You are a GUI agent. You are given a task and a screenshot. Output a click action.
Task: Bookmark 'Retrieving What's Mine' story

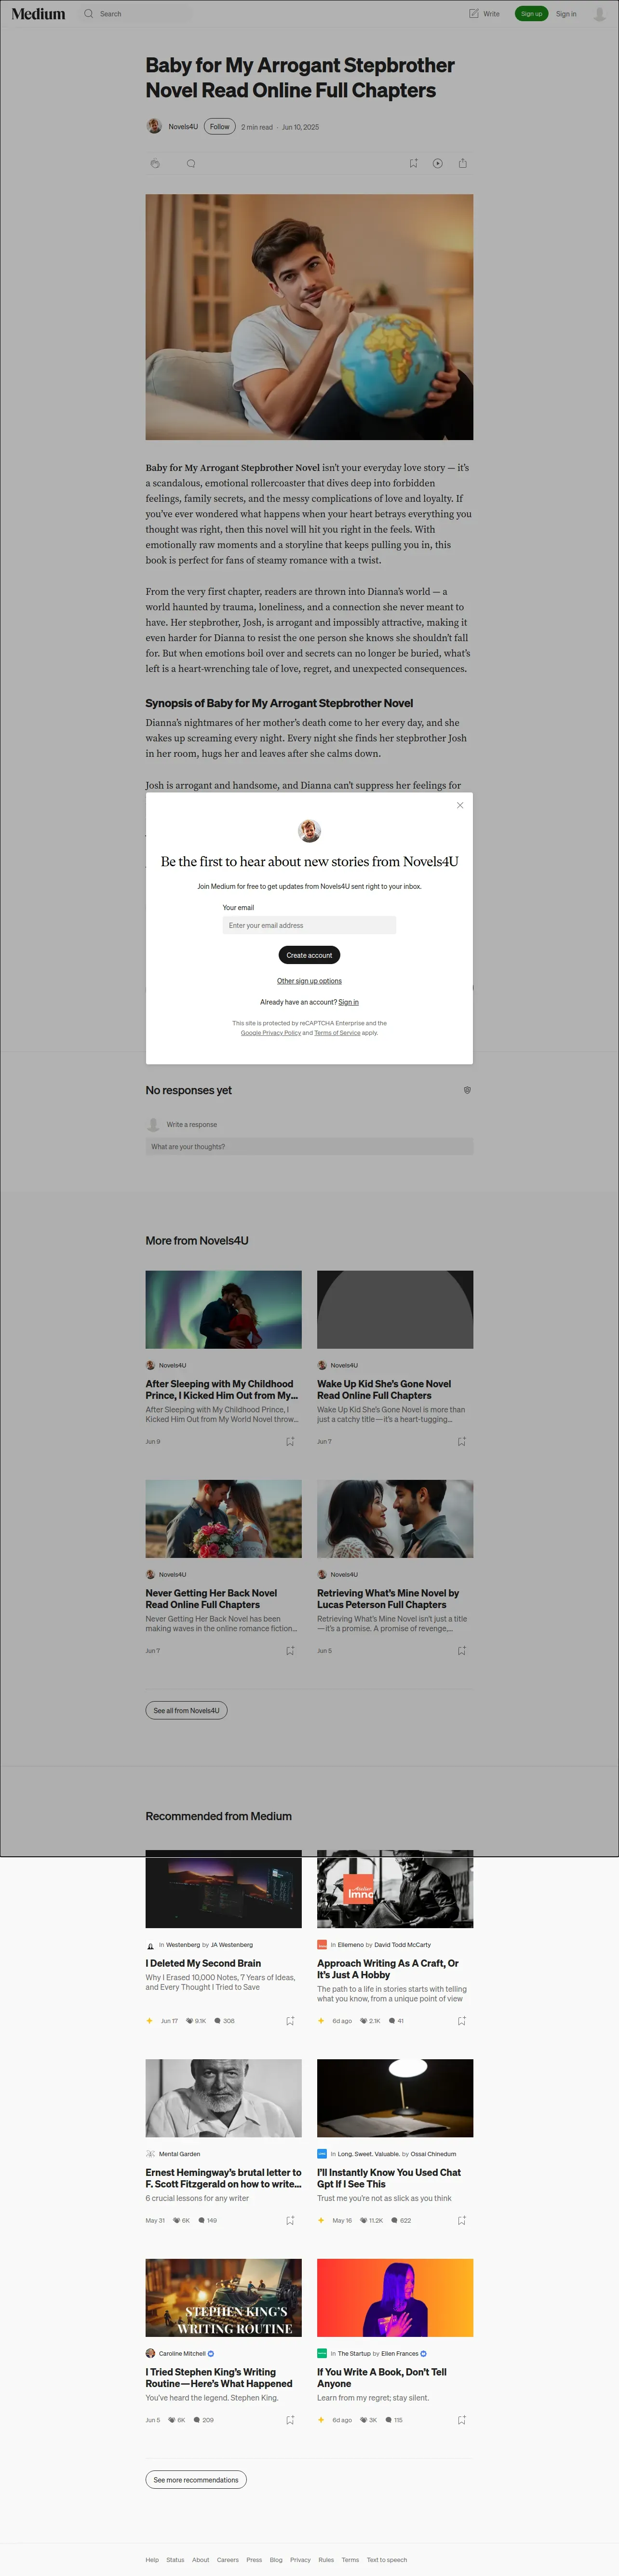tap(462, 1650)
